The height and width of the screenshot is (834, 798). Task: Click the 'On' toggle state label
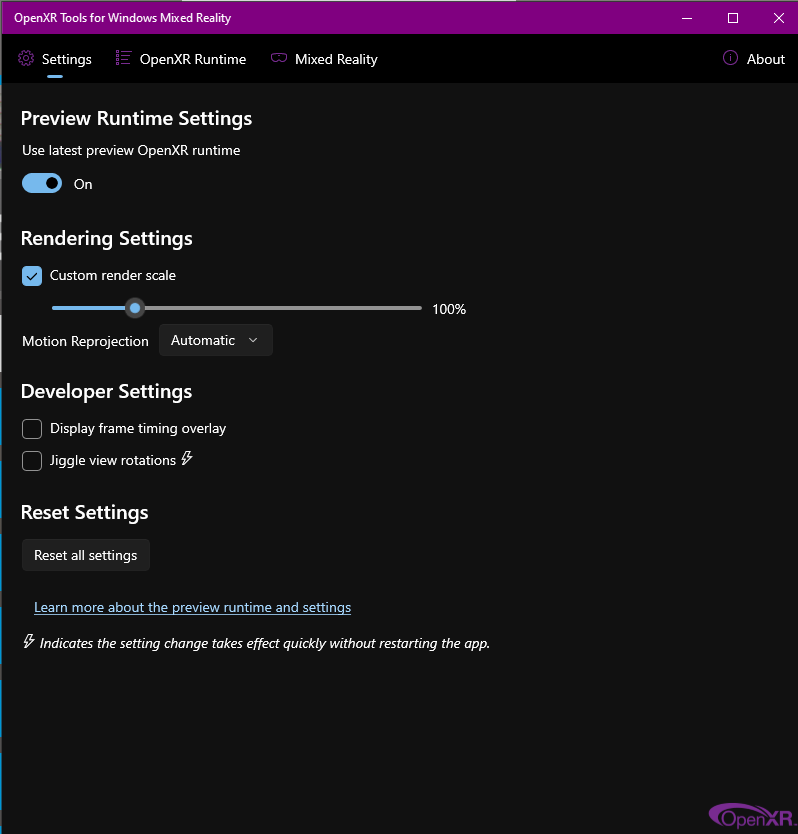83,184
